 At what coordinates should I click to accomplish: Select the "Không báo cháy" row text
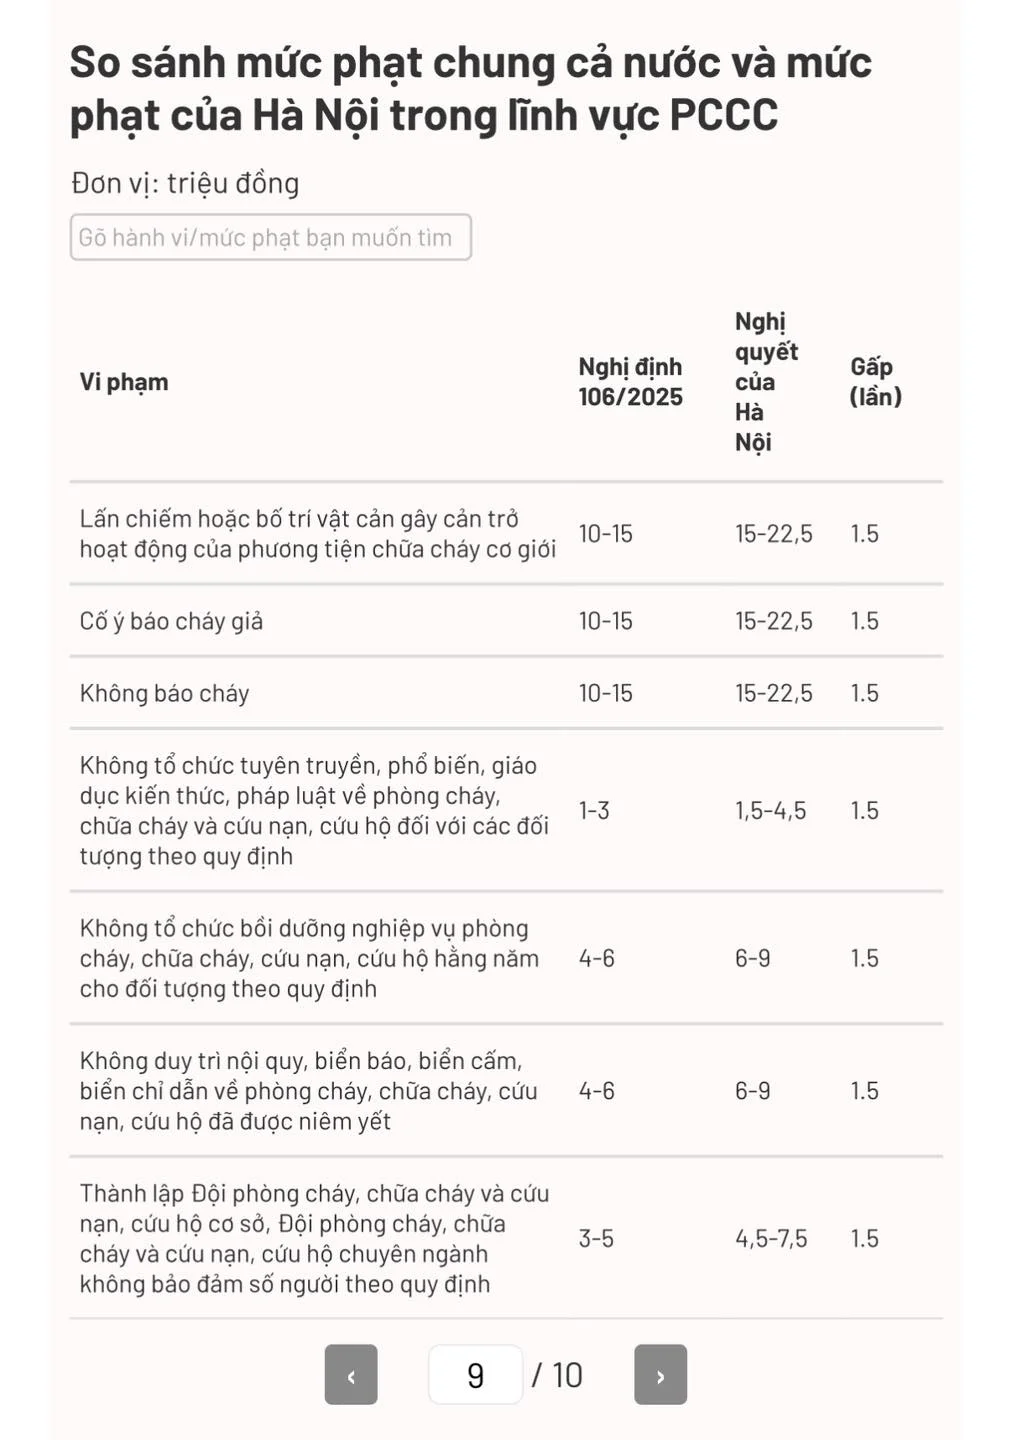pos(164,693)
